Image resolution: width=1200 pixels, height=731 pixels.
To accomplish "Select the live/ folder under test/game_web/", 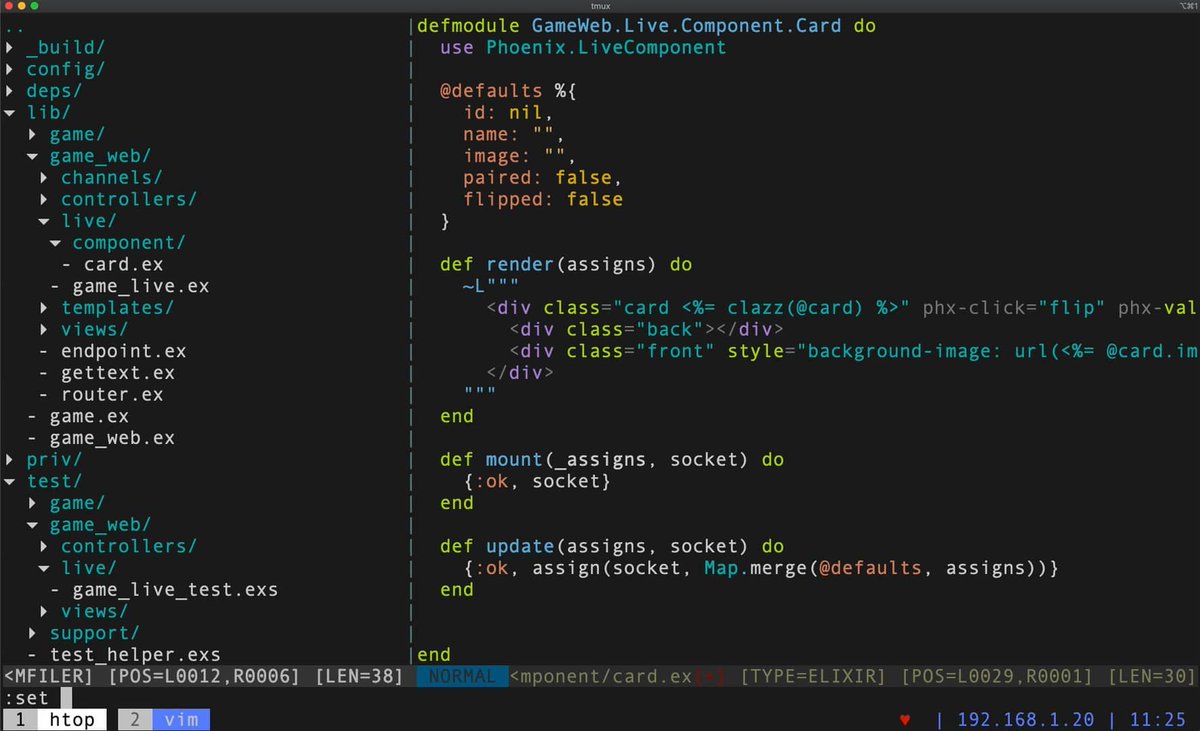I will (89, 568).
